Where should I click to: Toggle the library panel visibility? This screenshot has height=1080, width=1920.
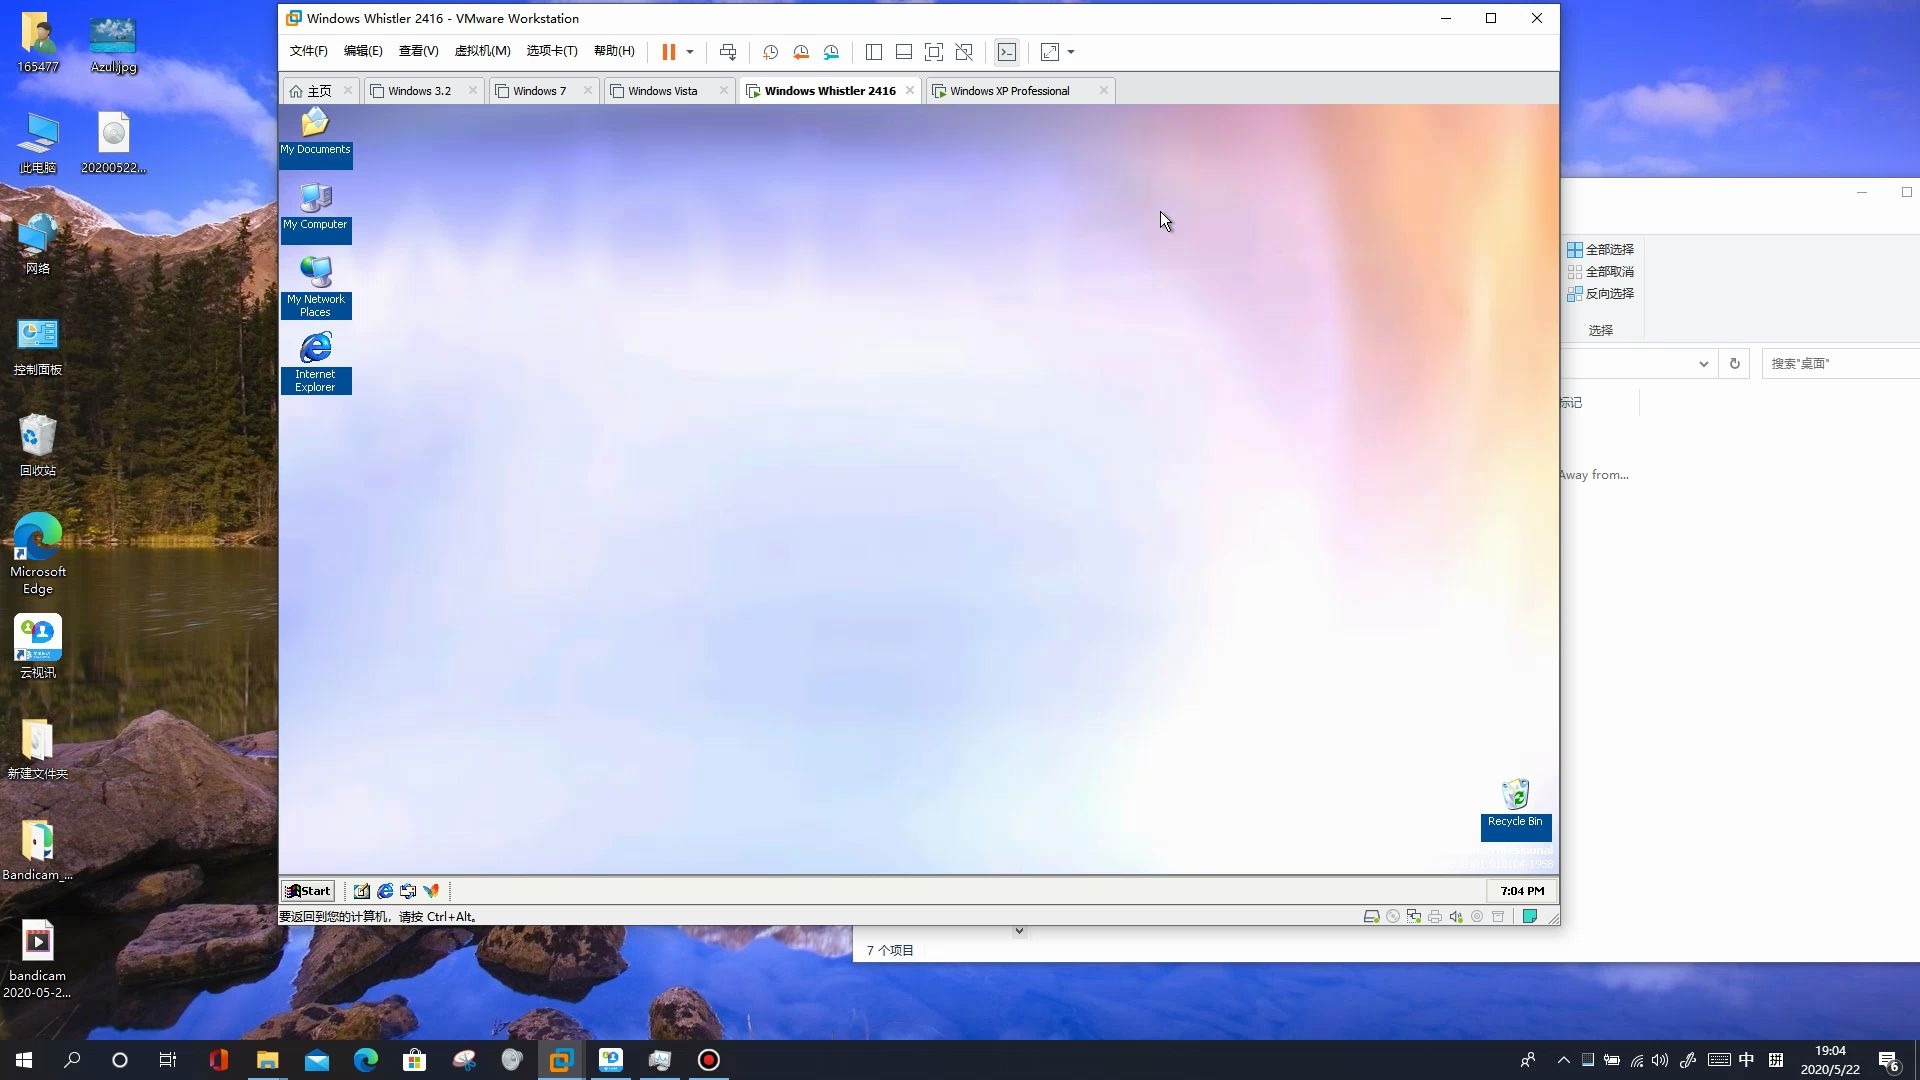pyautogui.click(x=874, y=52)
